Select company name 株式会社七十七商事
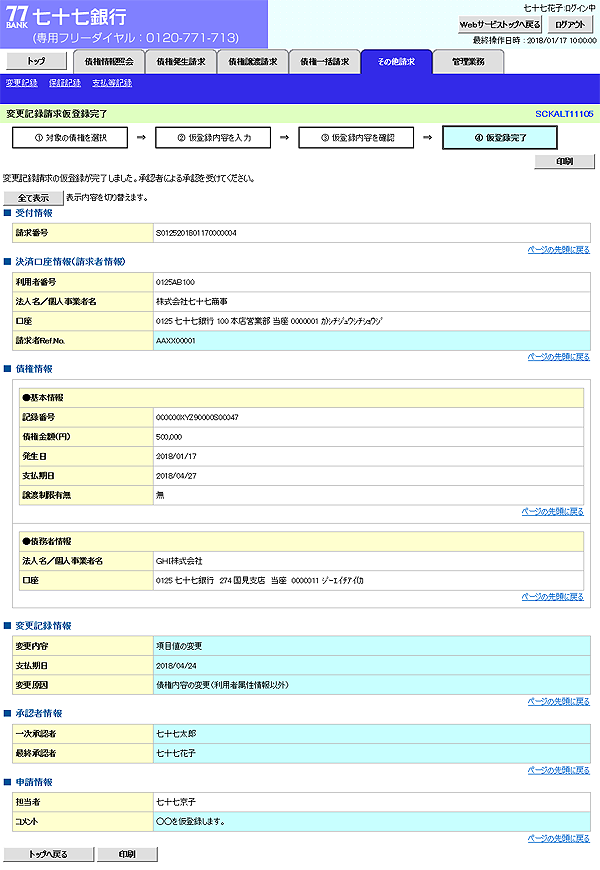The height and width of the screenshot is (870, 600). (x=192, y=302)
